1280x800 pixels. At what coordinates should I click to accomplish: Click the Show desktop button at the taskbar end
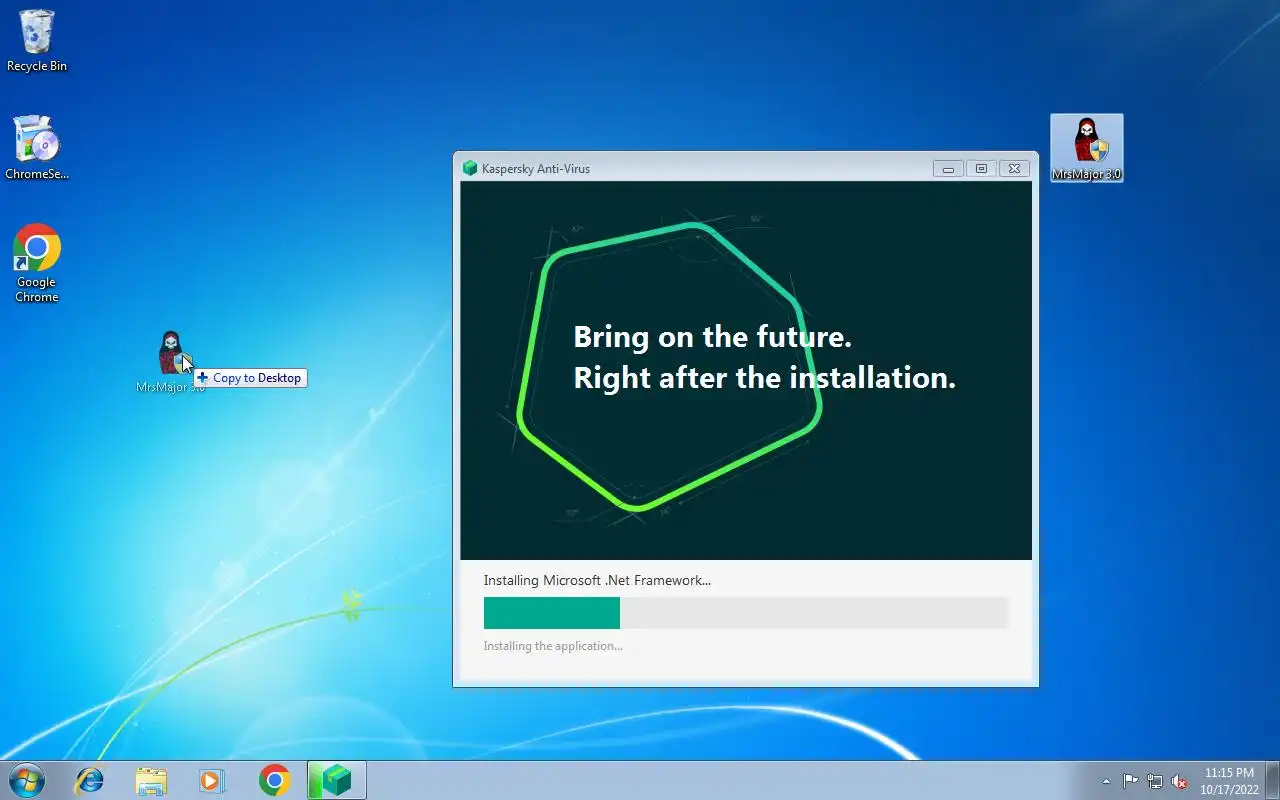1272,780
